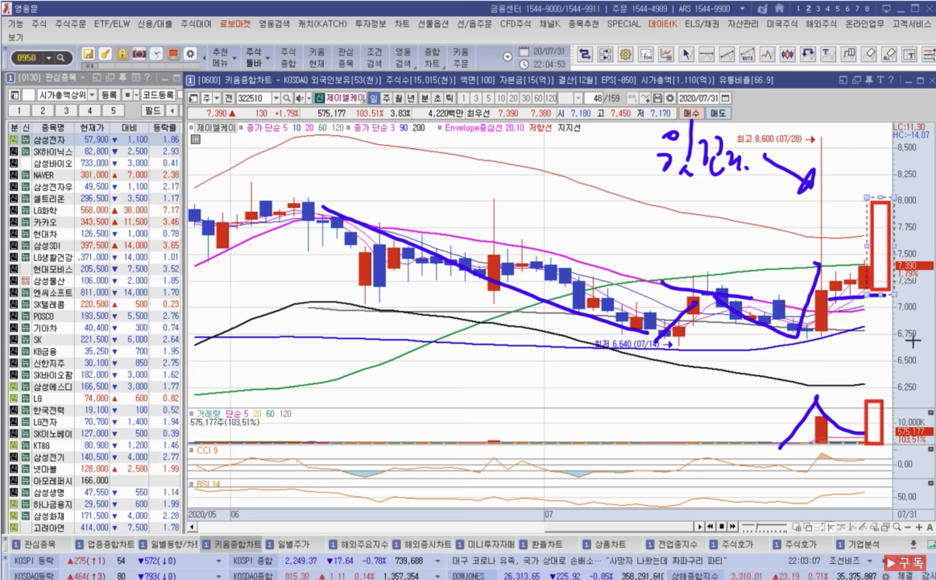Open the stock code 322510 dropdown arrow
The height and width of the screenshot is (580, 936).
pyautogui.click(x=276, y=98)
